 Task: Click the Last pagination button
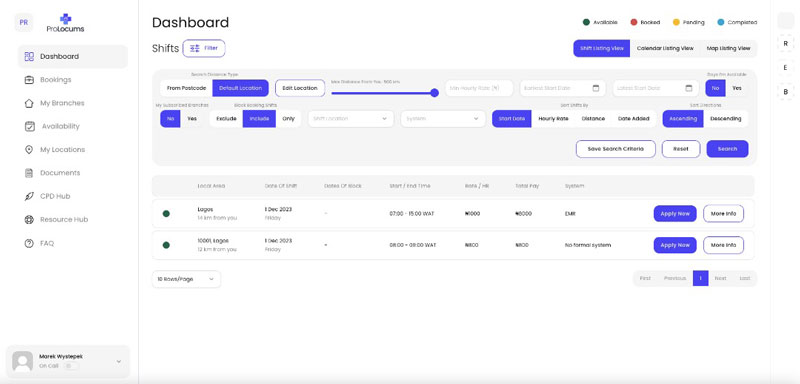(745, 278)
